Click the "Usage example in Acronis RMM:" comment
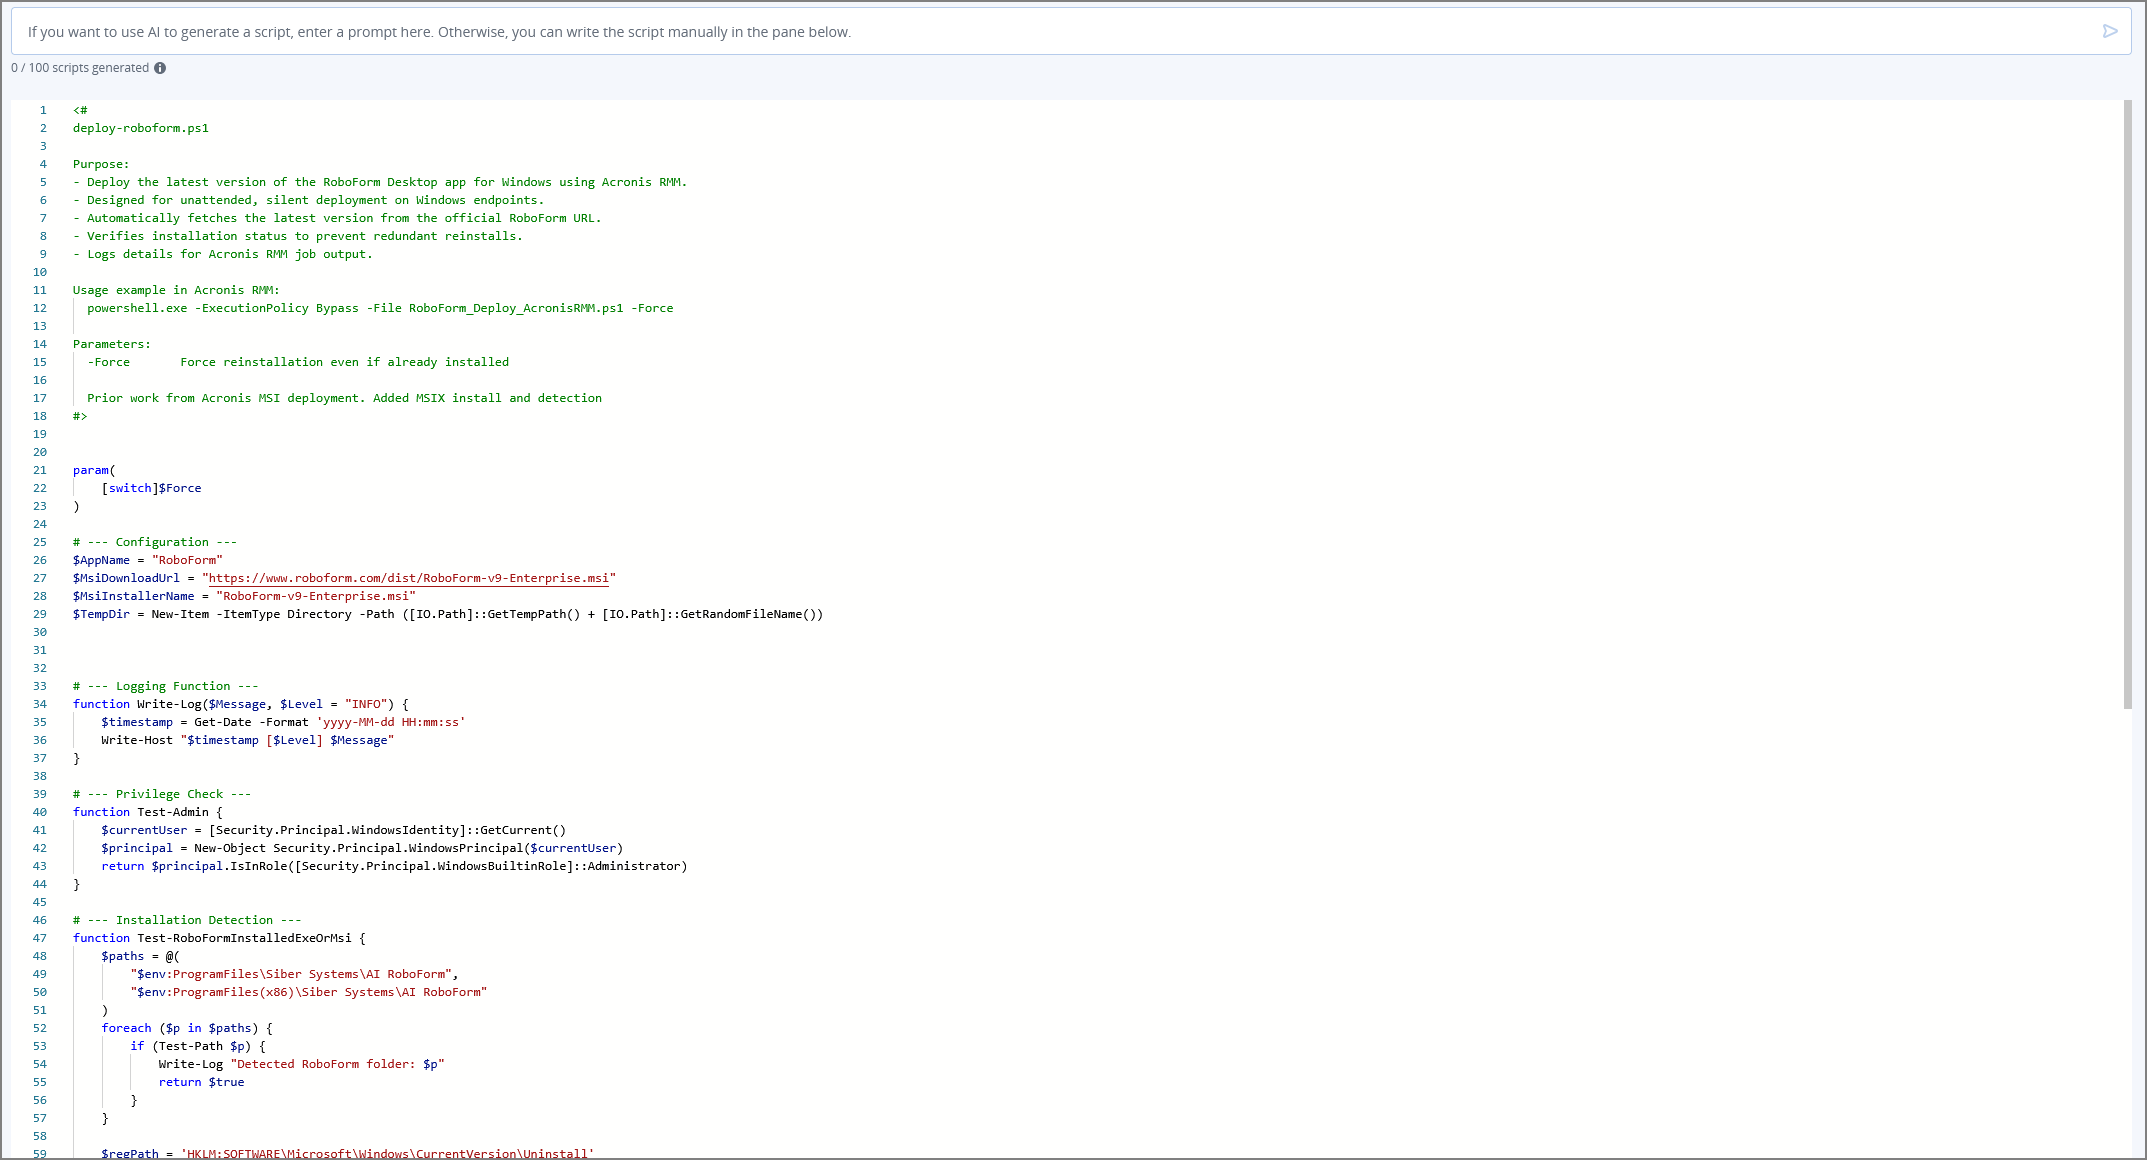The height and width of the screenshot is (1160, 2147). 176,290
